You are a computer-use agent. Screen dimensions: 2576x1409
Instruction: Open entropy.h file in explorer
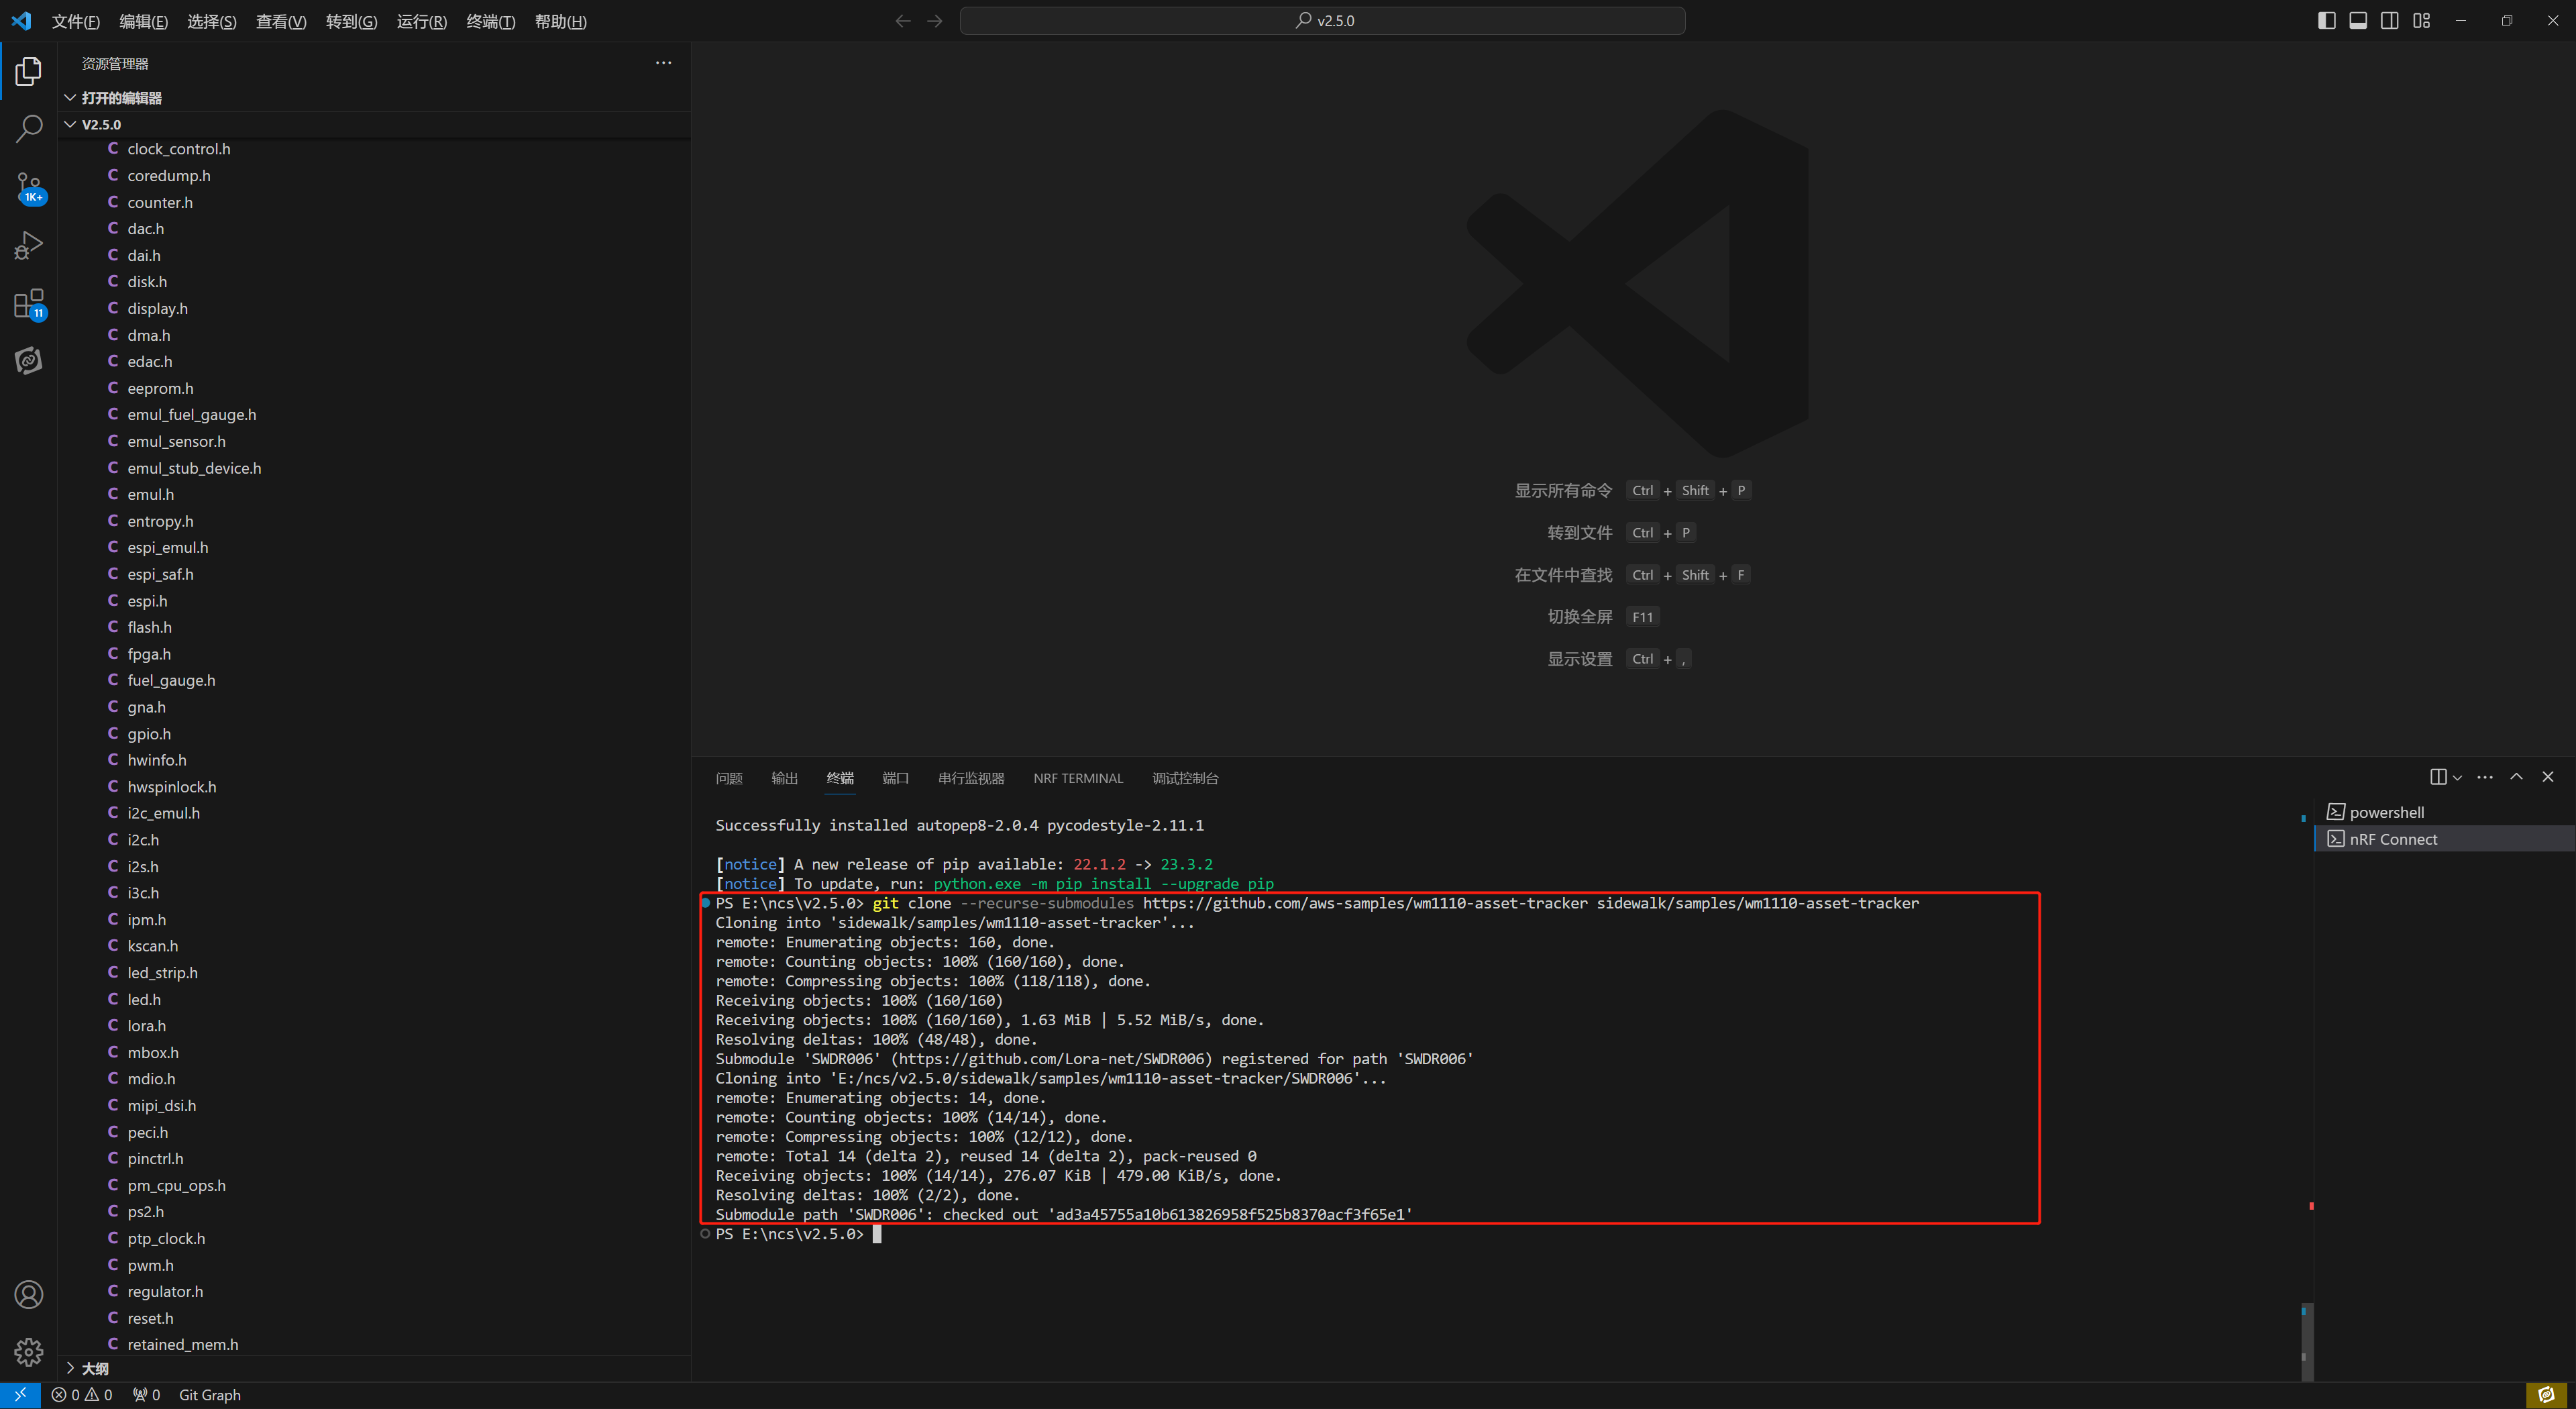point(374,521)
